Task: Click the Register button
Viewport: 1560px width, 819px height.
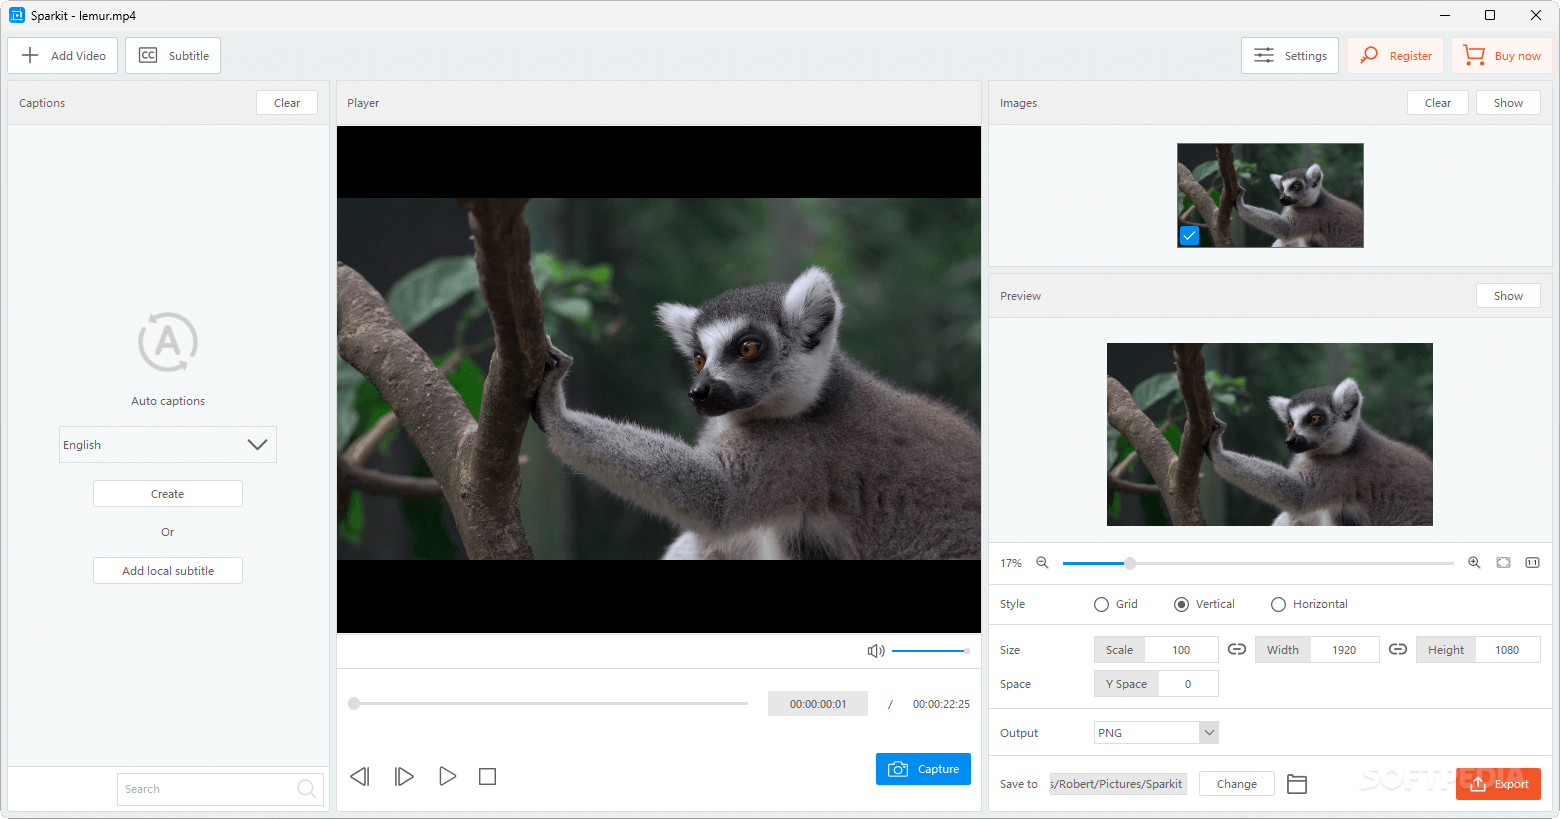Action: click(x=1395, y=56)
